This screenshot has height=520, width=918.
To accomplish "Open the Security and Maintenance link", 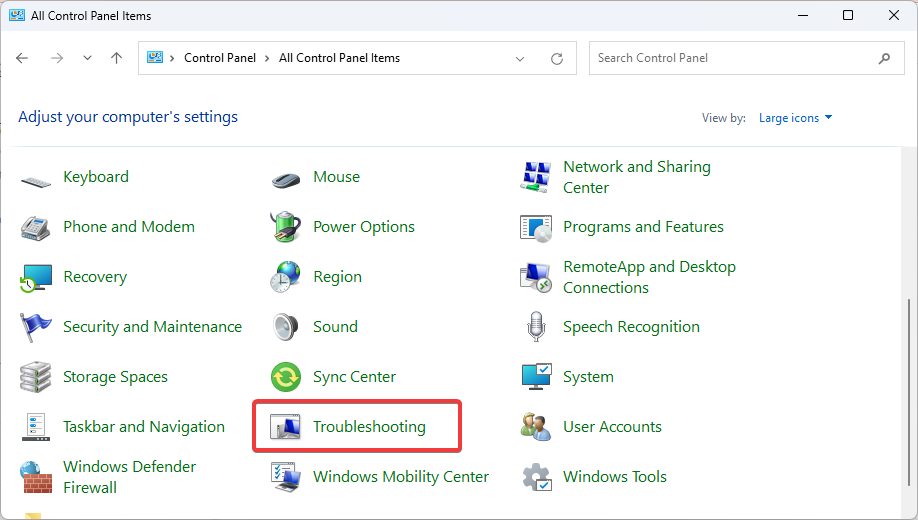I will 152,327.
